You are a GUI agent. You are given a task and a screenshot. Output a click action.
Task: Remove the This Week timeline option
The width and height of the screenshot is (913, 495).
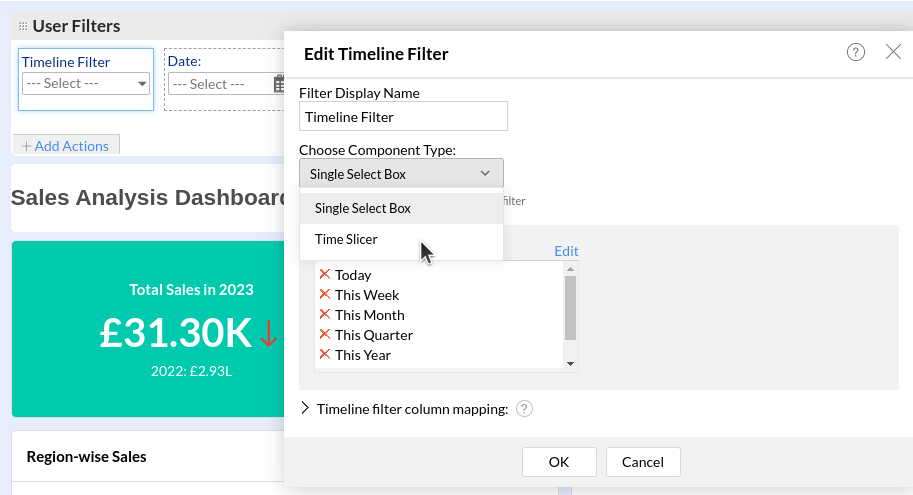pyautogui.click(x=325, y=294)
